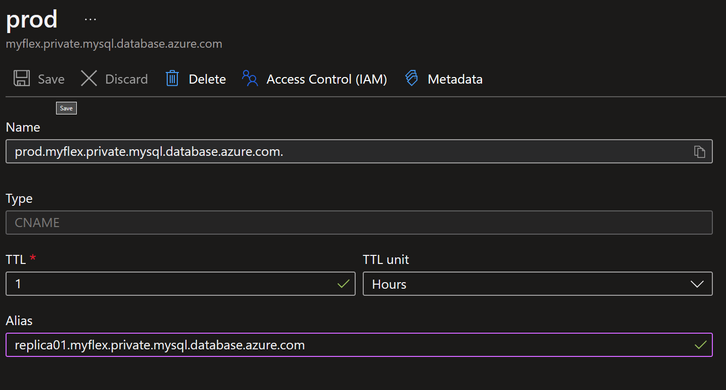Open Access Control (IAM)
726x390 pixels.
coord(326,79)
